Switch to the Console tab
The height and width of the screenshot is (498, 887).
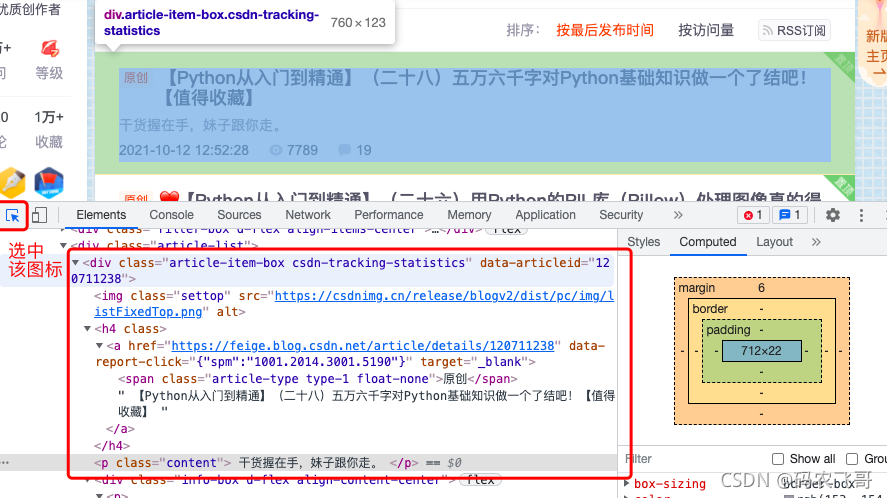point(171,215)
